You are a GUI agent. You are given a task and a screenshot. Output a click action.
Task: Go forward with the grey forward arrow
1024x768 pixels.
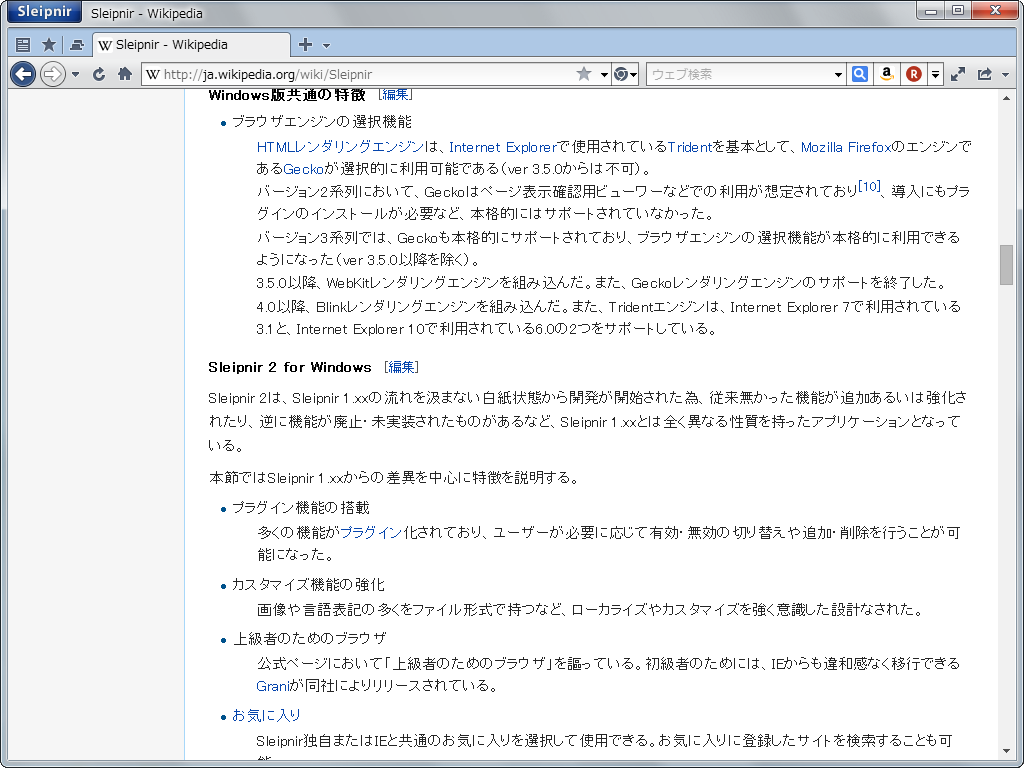pos(52,74)
